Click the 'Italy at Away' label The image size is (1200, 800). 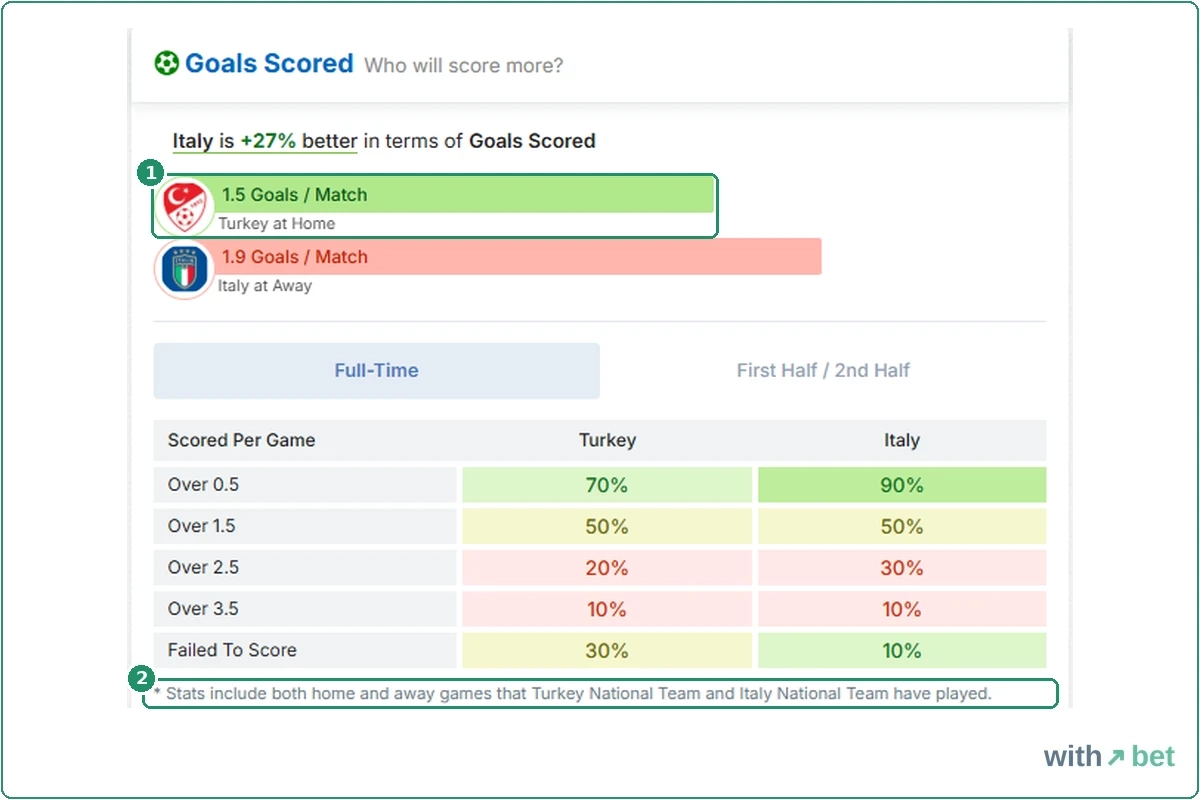click(x=265, y=286)
